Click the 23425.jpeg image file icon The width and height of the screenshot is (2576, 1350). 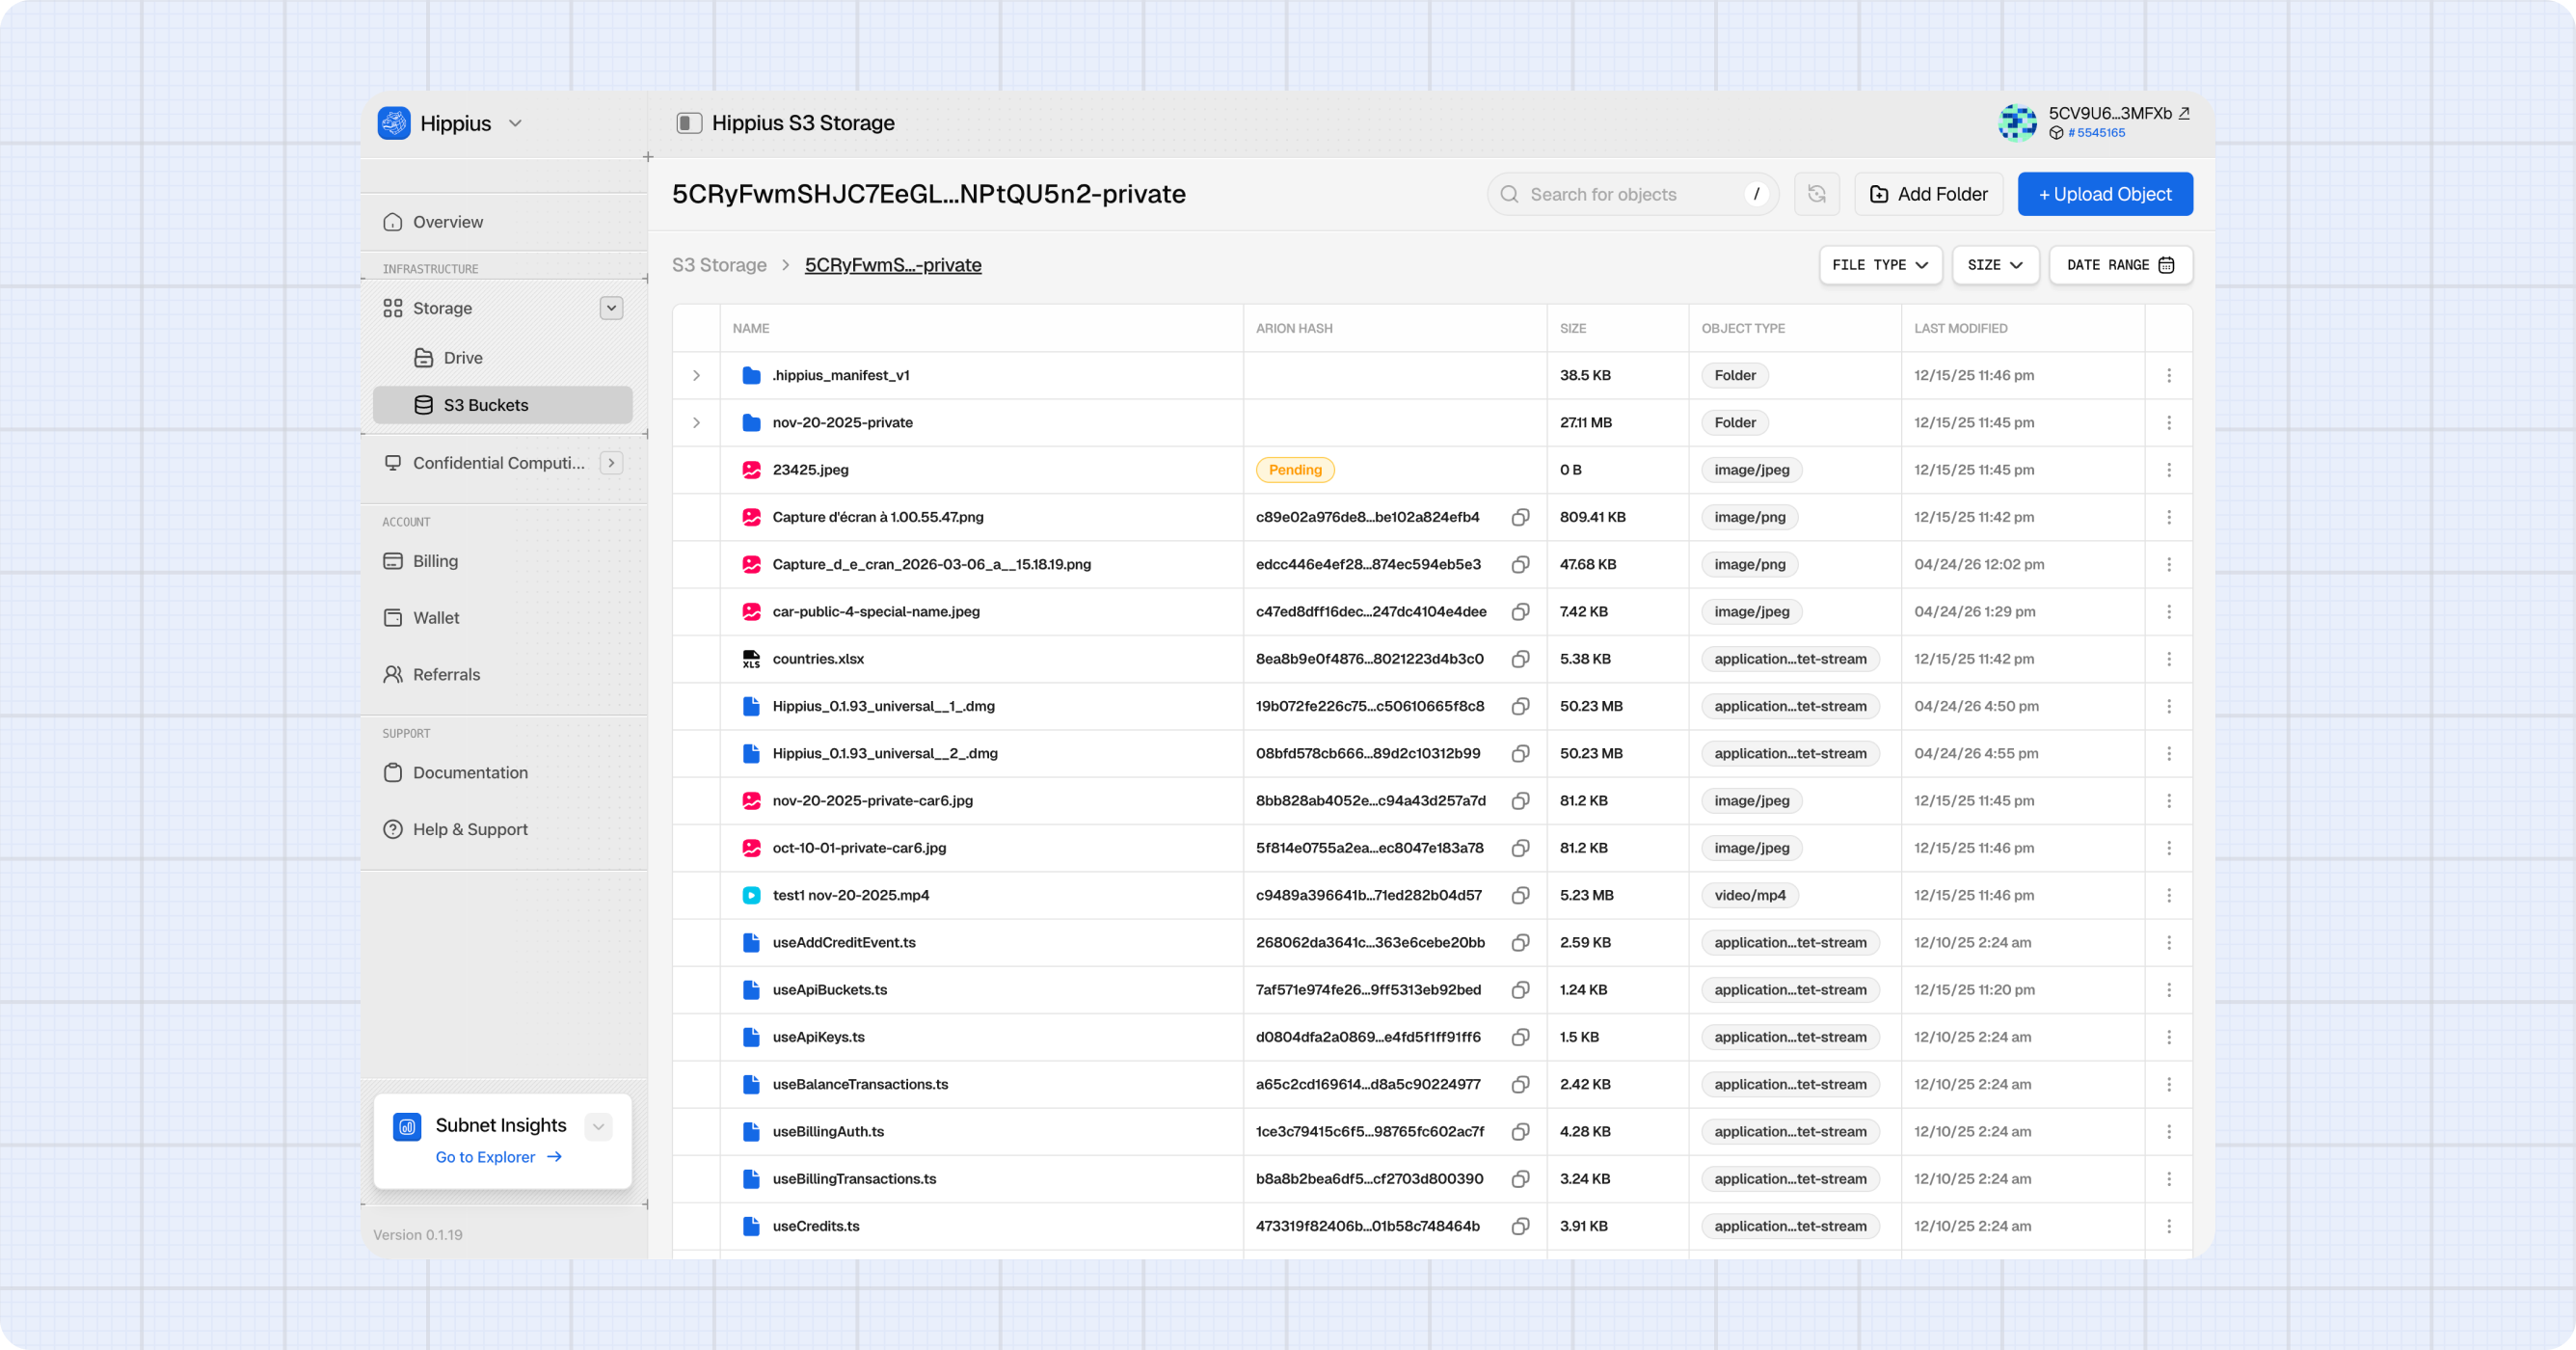(x=751, y=470)
